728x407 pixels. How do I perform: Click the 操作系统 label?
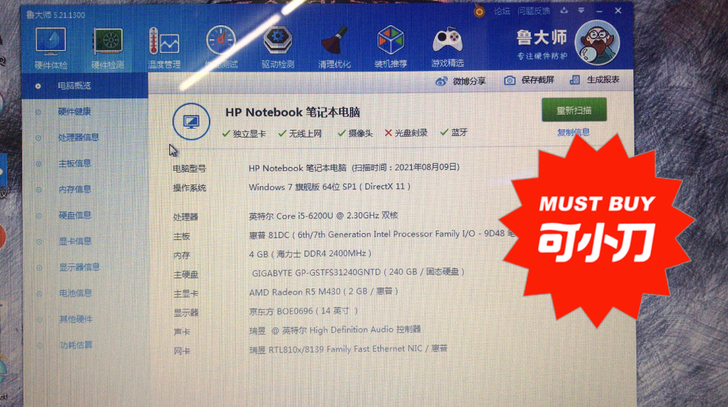click(189, 188)
